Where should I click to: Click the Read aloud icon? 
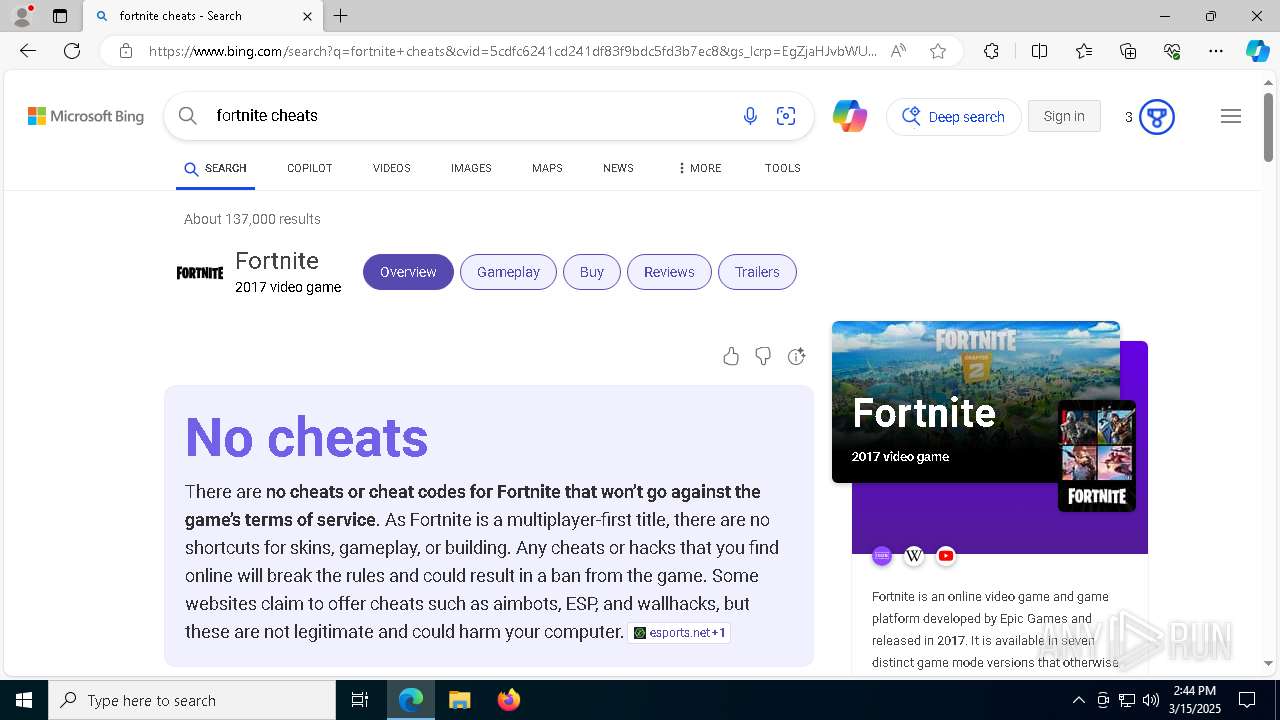tap(898, 51)
